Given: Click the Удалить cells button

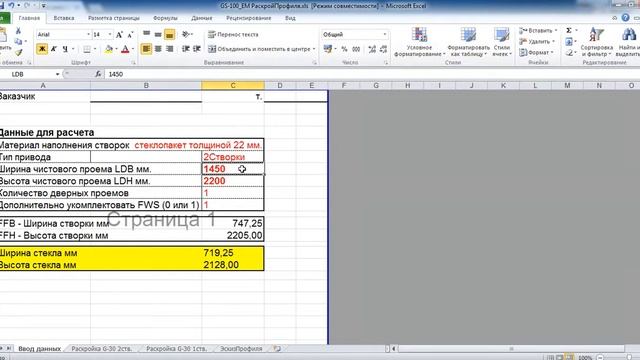Looking at the screenshot, I should 537,42.
